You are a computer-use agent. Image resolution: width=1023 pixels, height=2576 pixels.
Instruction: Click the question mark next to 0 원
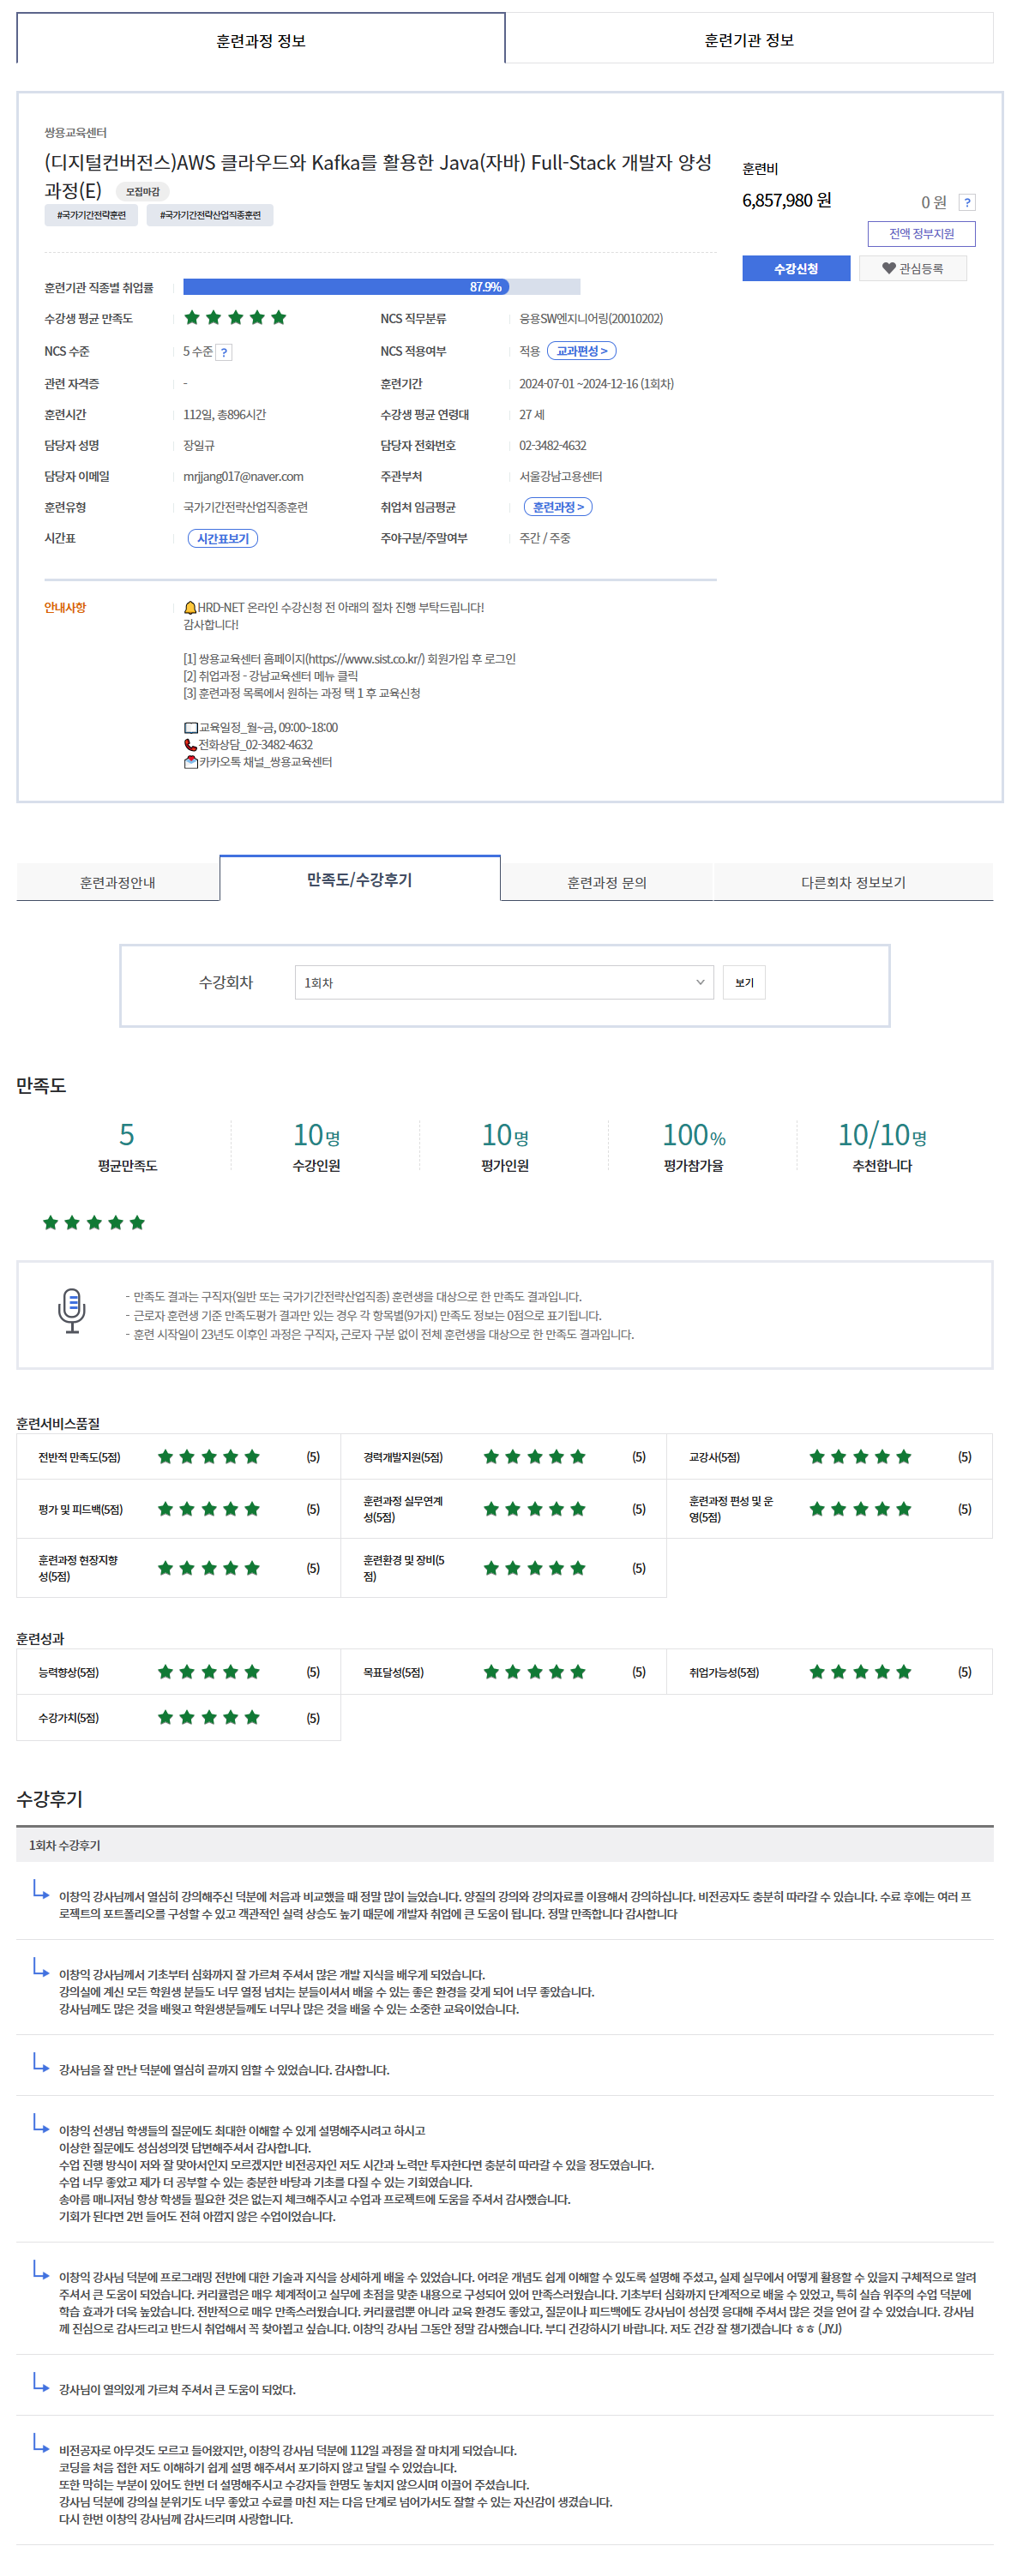click(966, 203)
